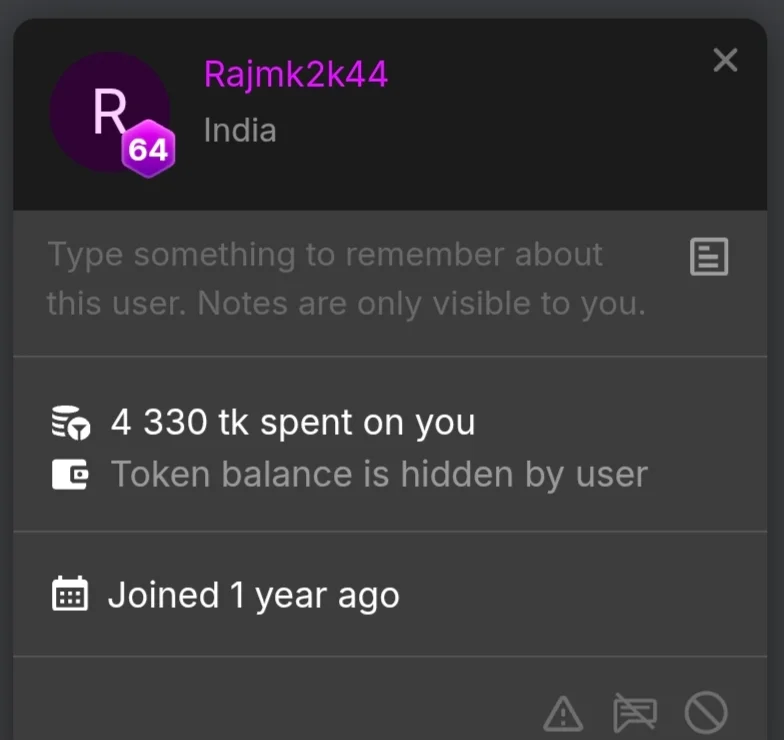This screenshot has width=784, height=740.
Task: Click the wallet token balance icon
Action: 70,474
